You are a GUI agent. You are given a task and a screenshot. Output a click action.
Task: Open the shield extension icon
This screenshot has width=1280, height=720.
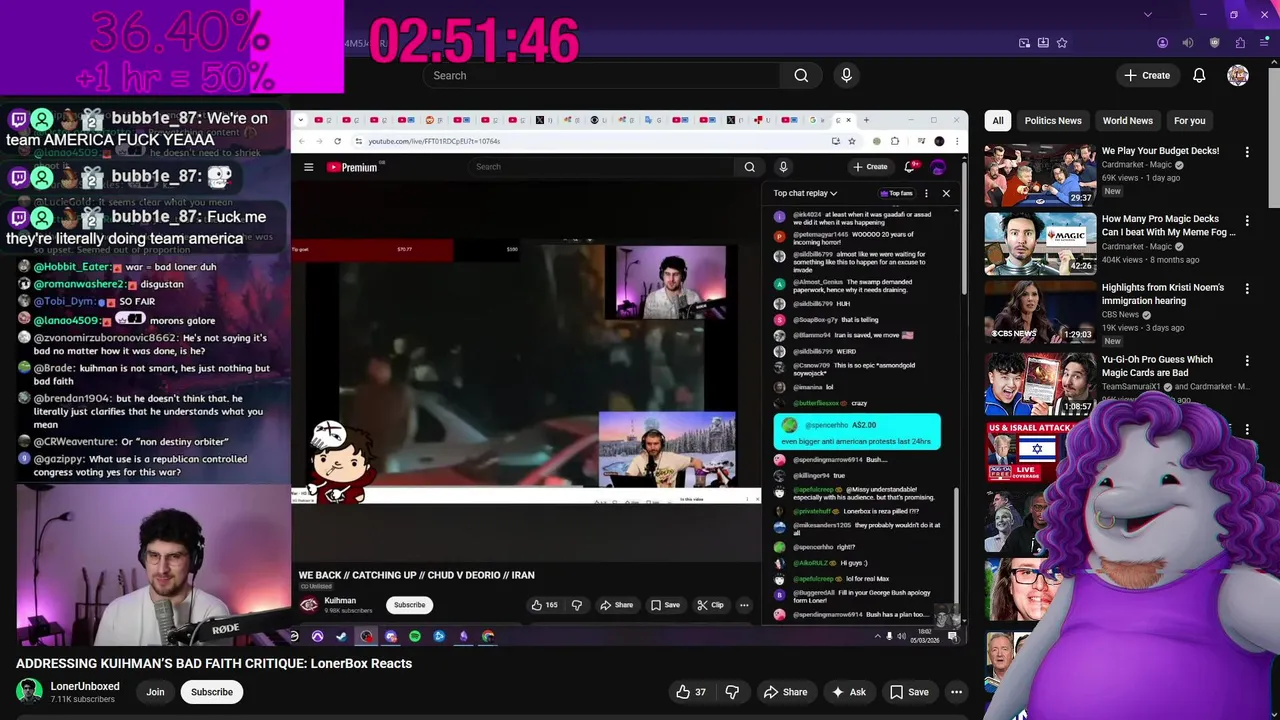coord(1214,43)
